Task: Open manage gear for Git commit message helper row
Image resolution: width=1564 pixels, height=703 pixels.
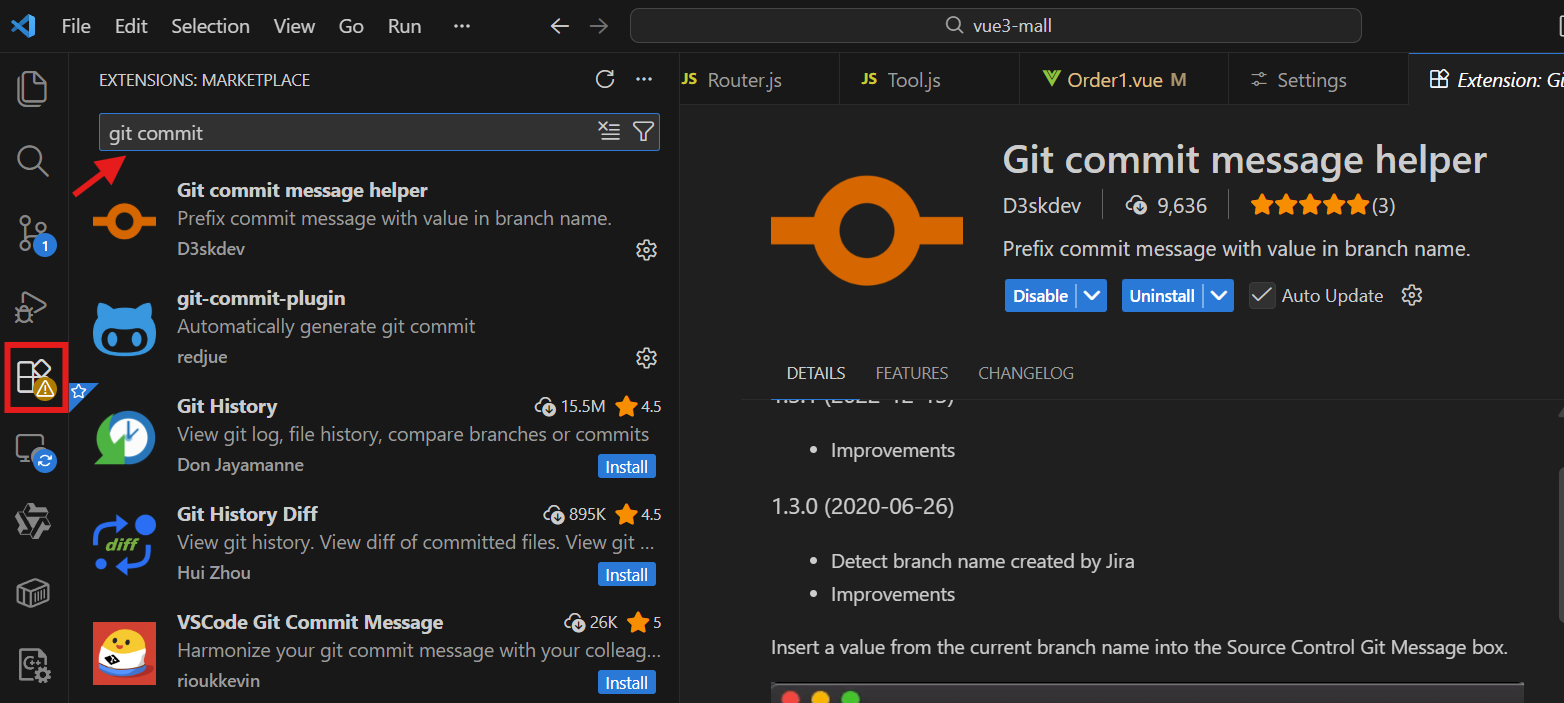Action: [646, 250]
